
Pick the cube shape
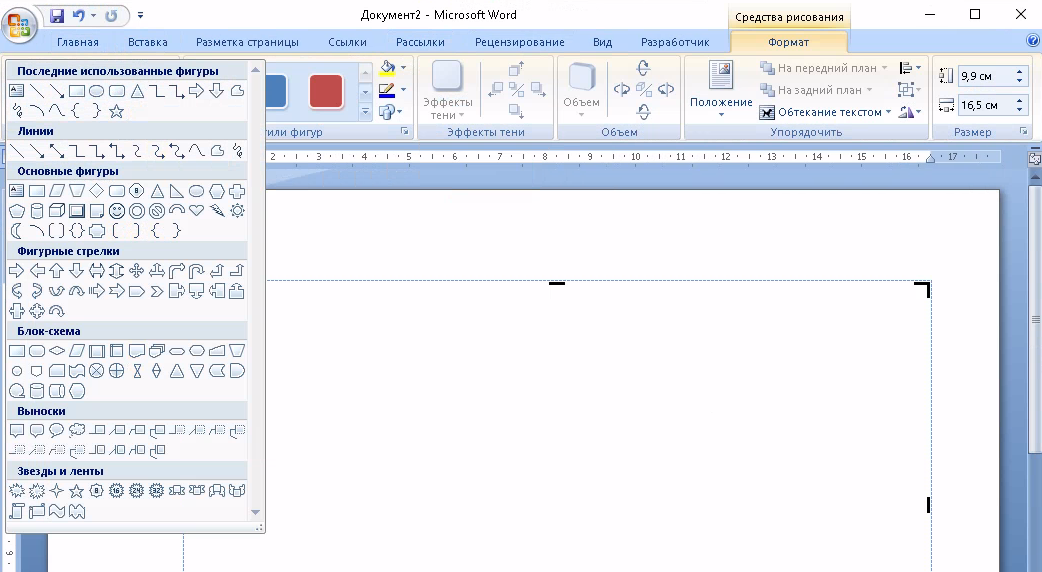[57, 211]
